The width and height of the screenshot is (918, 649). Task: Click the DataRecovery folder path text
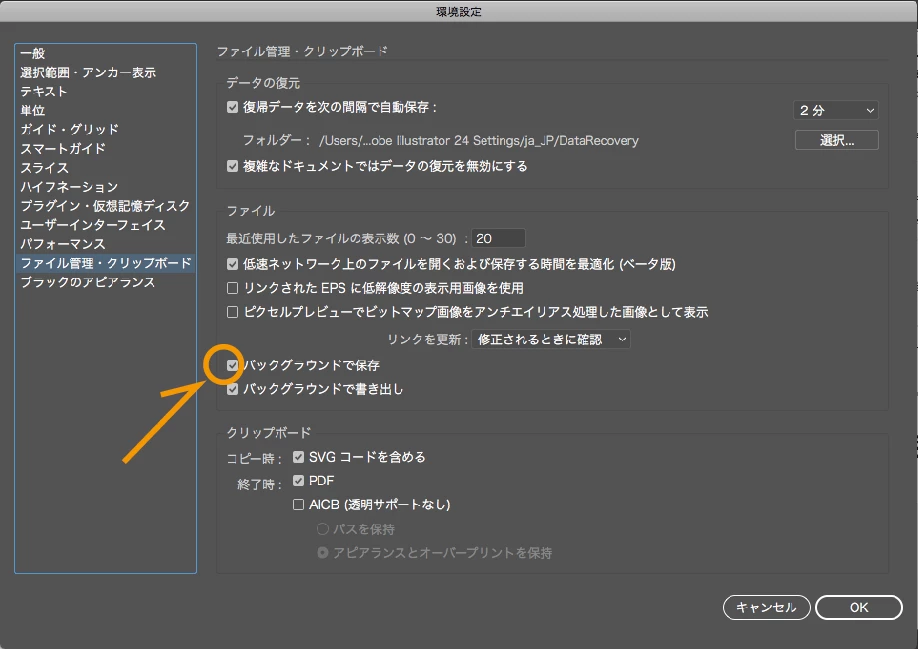(478, 140)
